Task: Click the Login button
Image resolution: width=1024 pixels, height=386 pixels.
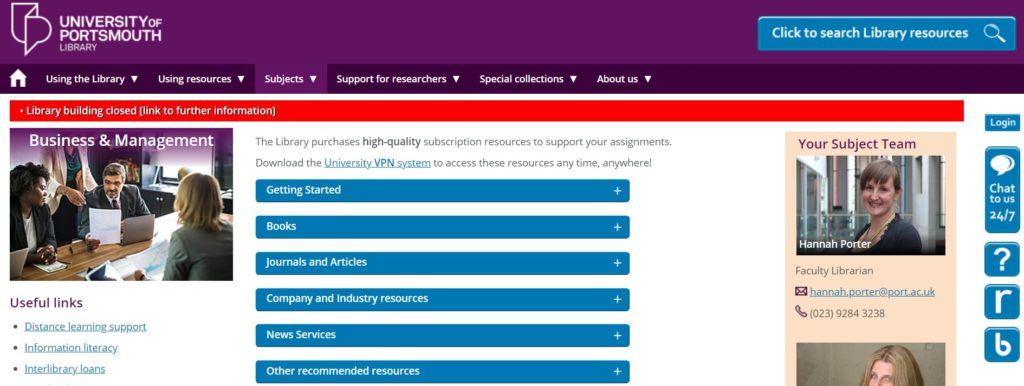Action: pos(1002,122)
